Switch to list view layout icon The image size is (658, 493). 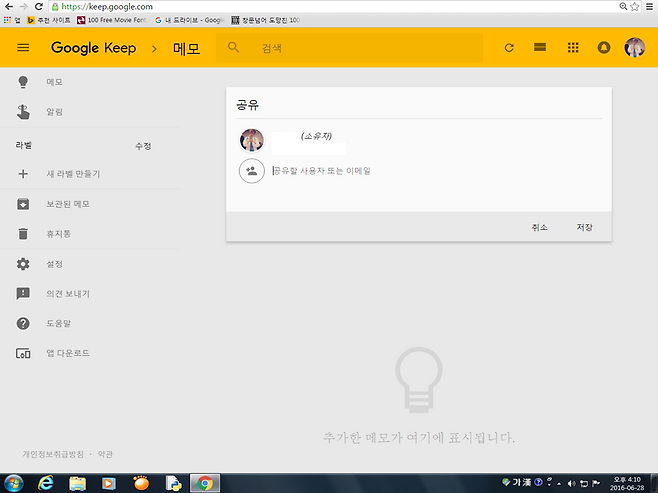[540, 47]
